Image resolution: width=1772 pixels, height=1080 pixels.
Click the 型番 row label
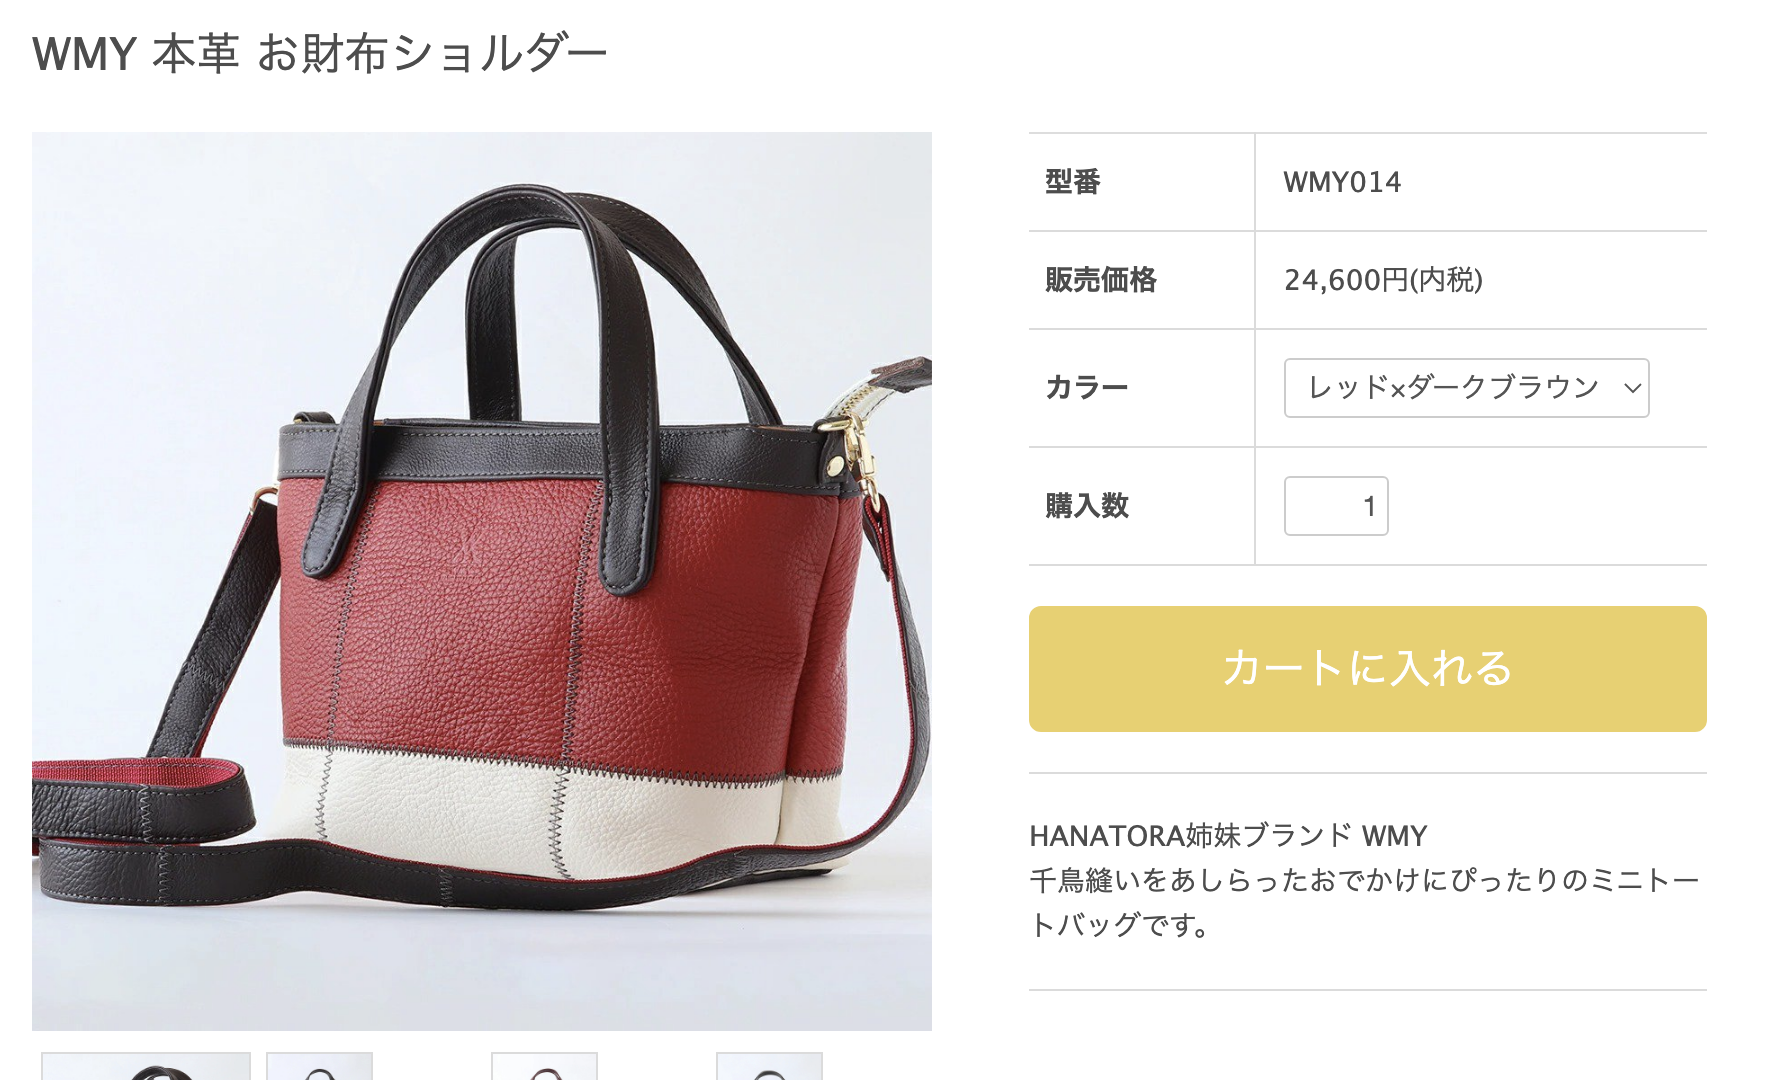click(x=1073, y=182)
